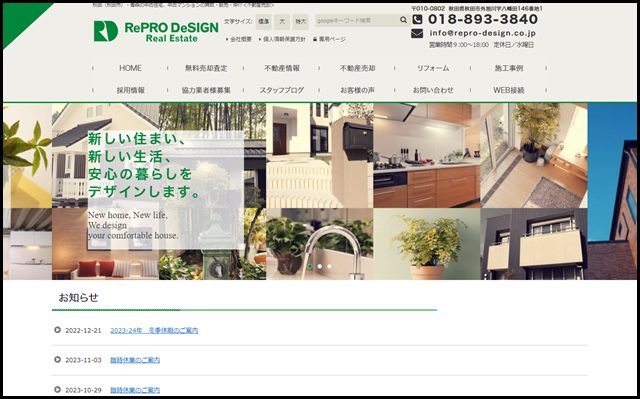Click the bullet icon for 2023-11-03 news
The width and height of the screenshot is (640, 399).
pyautogui.click(x=58, y=359)
